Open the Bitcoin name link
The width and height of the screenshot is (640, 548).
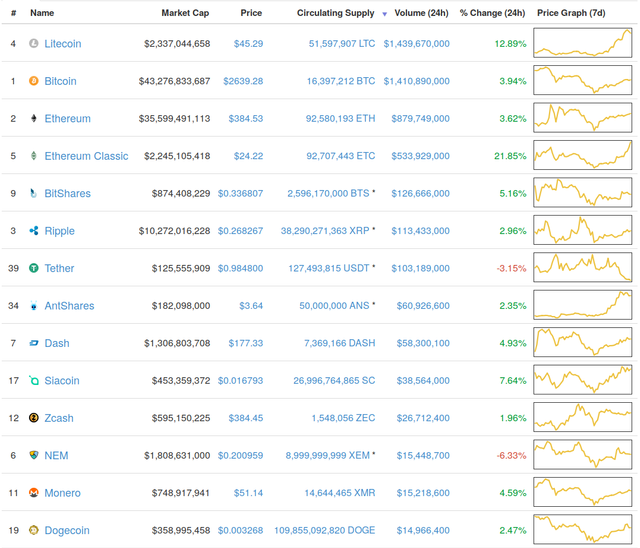coord(60,81)
